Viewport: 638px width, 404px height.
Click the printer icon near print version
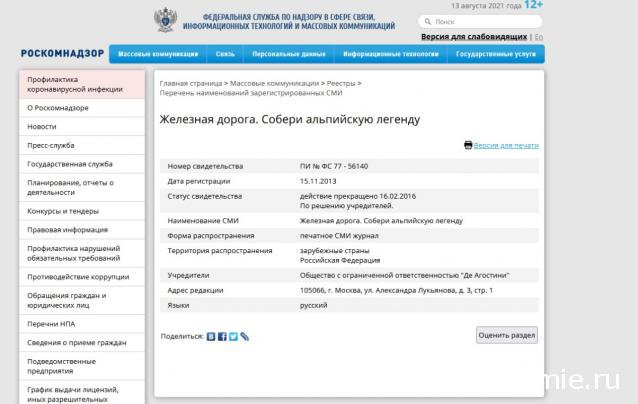tap(468, 145)
